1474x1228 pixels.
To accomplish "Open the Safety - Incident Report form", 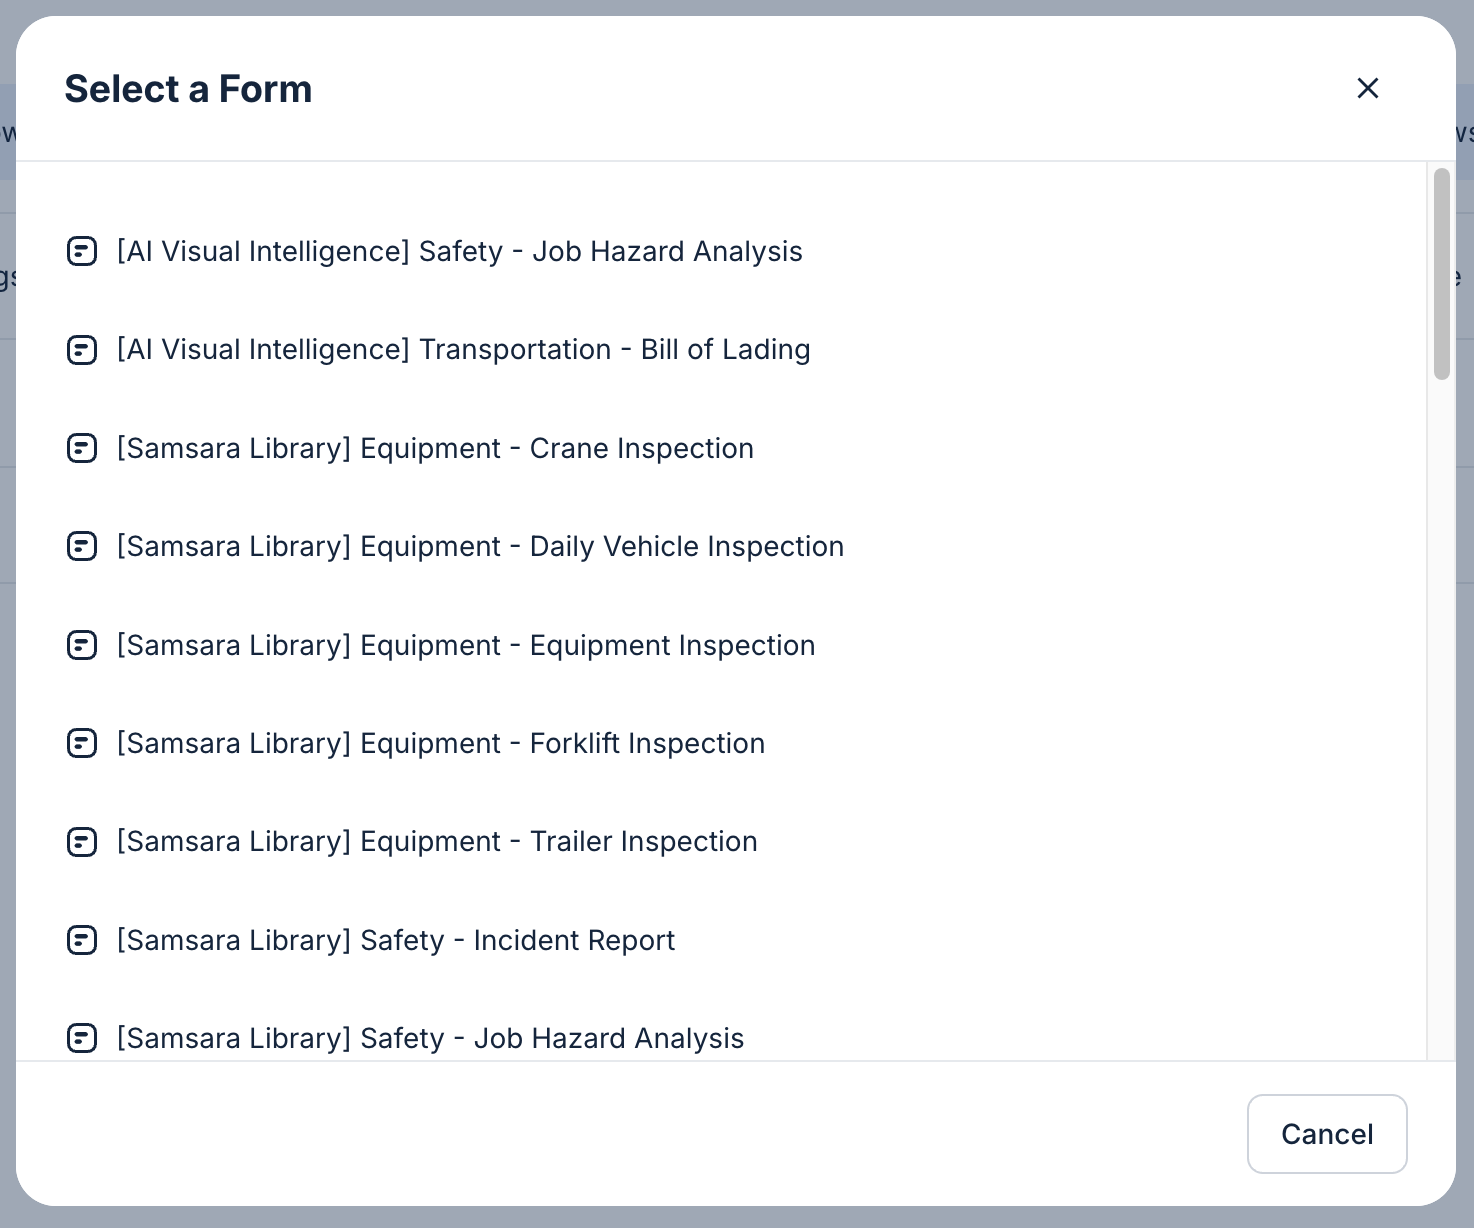I will (x=396, y=940).
